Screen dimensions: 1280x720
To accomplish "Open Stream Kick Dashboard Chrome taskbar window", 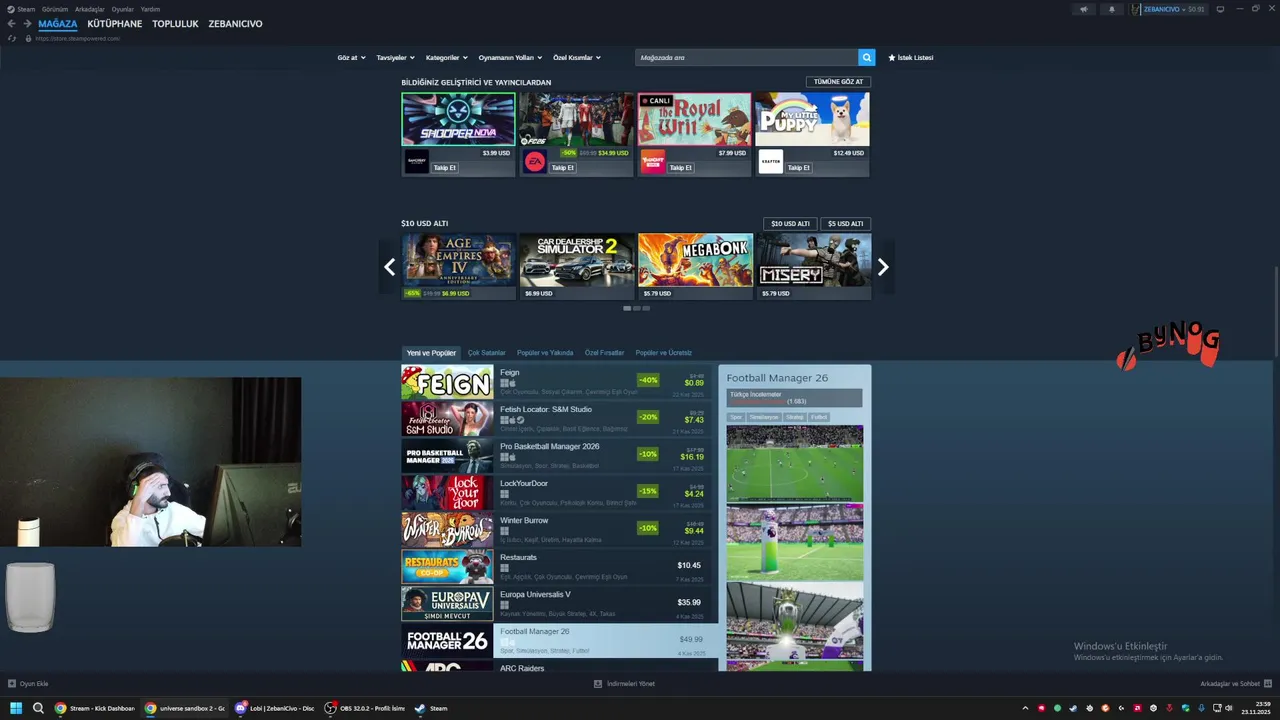I will pos(95,708).
